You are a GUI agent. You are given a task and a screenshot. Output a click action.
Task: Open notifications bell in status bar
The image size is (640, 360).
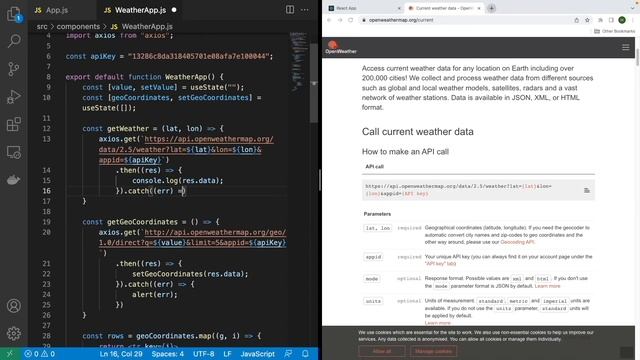click(305, 354)
